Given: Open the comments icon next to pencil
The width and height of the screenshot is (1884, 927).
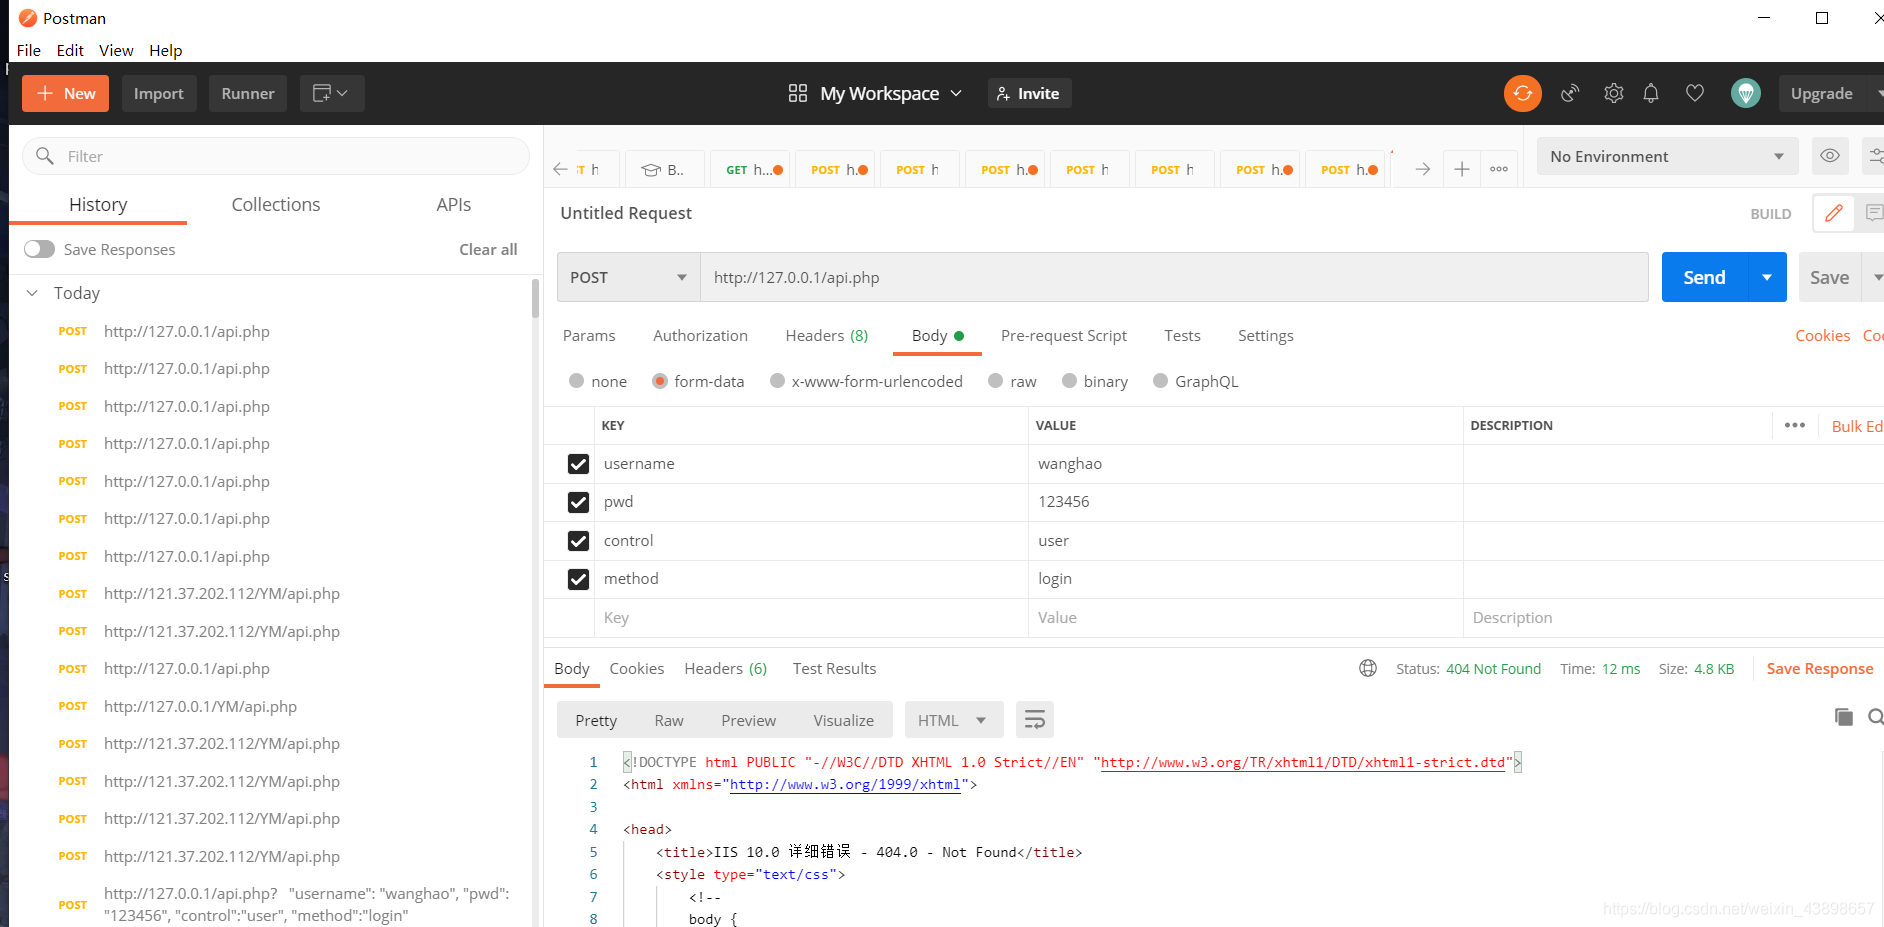Looking at the screenshot, I should [1872, 213].
